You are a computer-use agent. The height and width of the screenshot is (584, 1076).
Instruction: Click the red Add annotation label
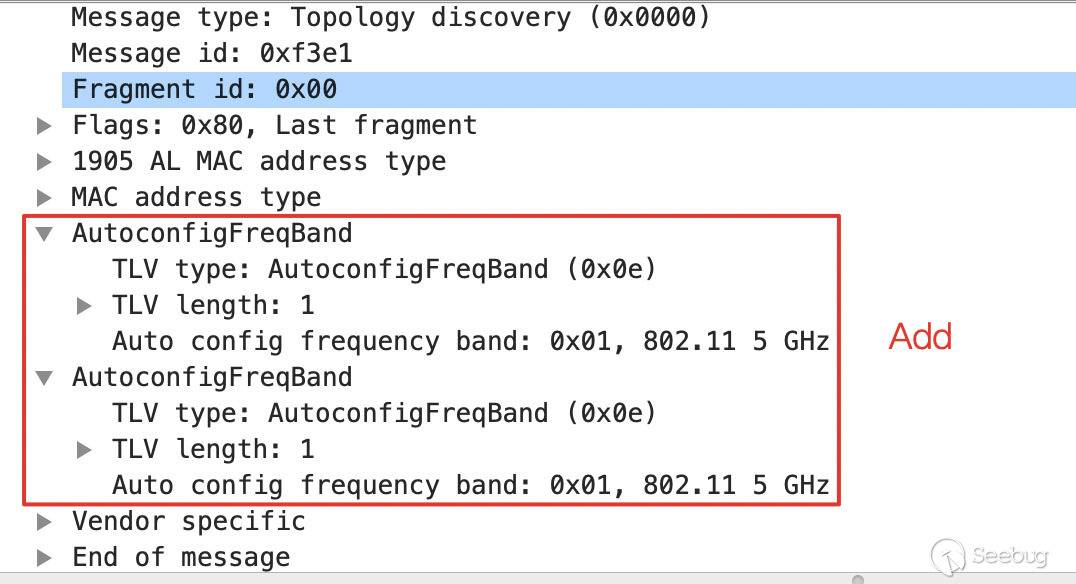click(920, 337)
